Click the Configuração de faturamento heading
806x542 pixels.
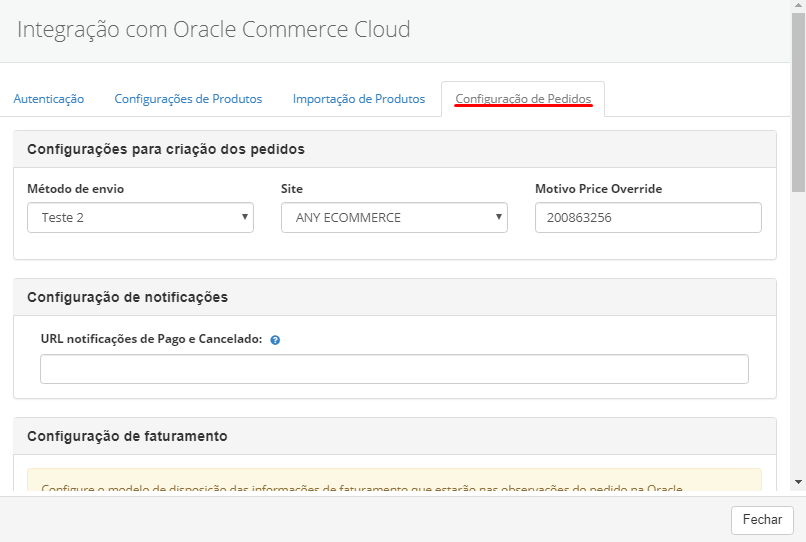point(127,436)
